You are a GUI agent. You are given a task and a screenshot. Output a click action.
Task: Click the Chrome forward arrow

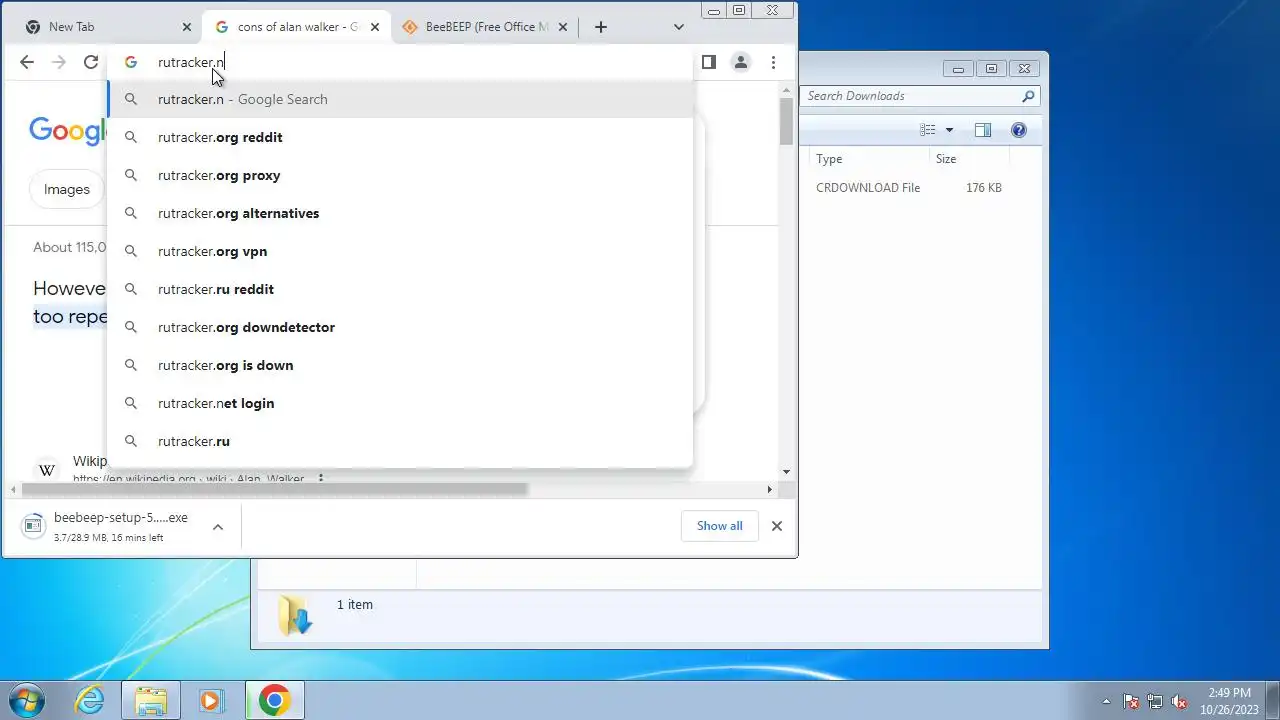pyautogui.click(x=59, y=62)
